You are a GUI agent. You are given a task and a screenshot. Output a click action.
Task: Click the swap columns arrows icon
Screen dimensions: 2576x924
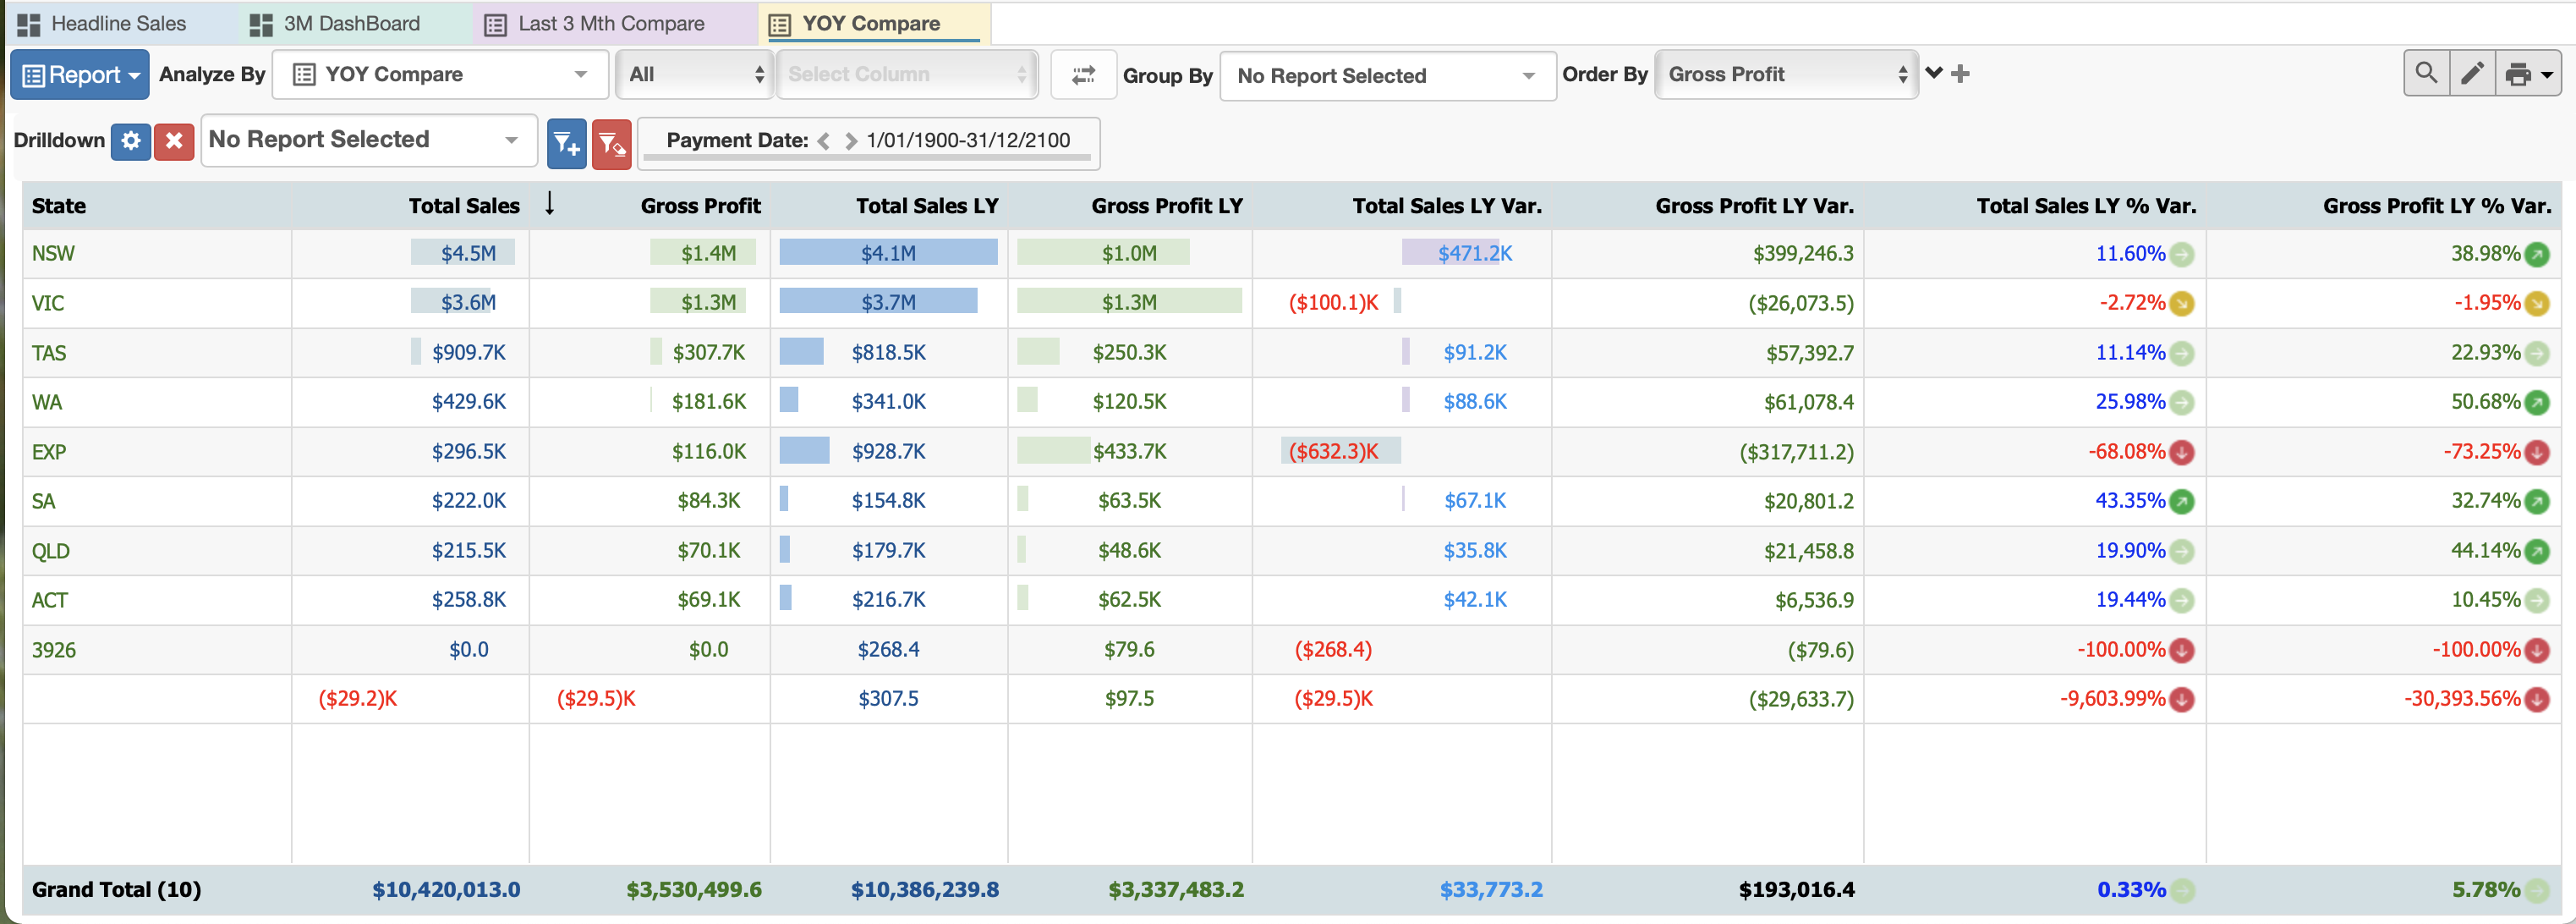[x=1083, y=75]
